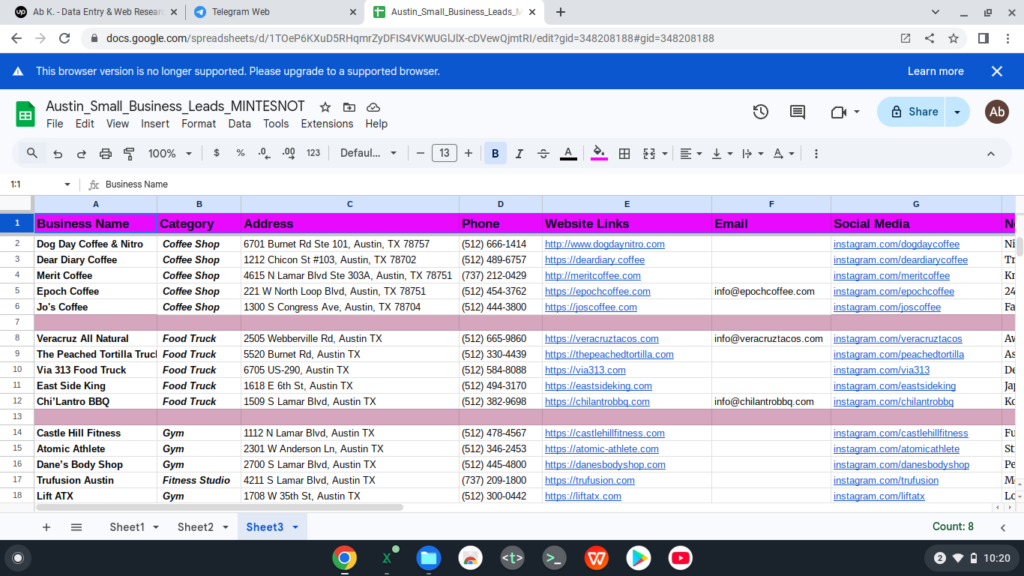Open the Edit menu
Screen dimensions: 1024x576
pyautogui.click(x=84, y=123)
